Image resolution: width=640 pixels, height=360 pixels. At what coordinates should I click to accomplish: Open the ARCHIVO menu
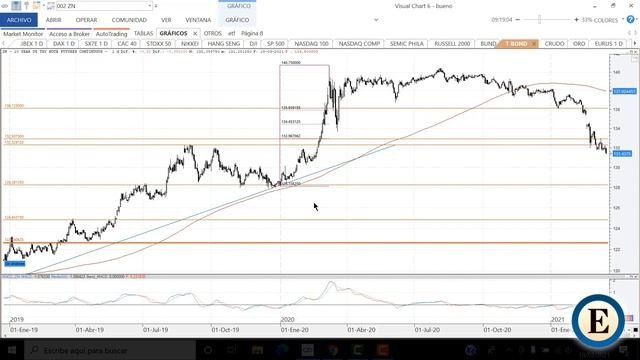click(19, 20)
